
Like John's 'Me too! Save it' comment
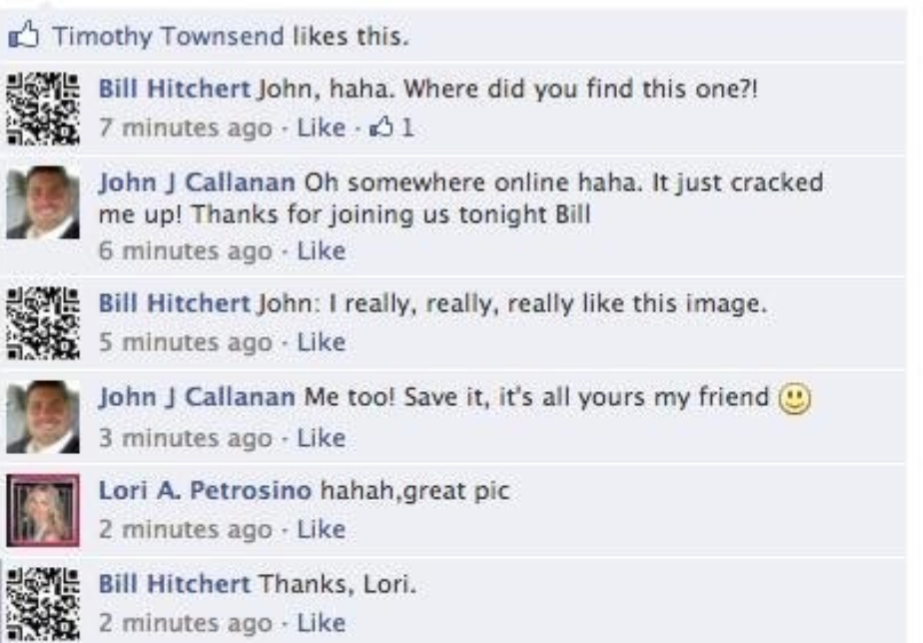point(321,437)
